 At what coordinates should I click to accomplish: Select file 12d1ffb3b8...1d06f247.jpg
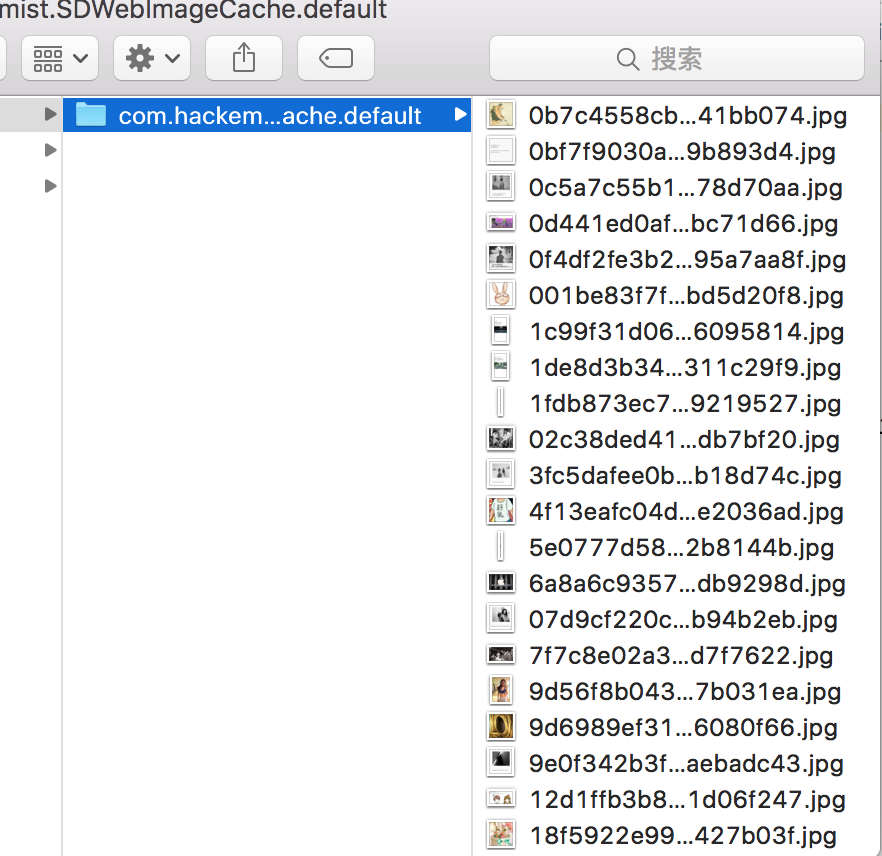pyautogui.click(x=676, y=799)
